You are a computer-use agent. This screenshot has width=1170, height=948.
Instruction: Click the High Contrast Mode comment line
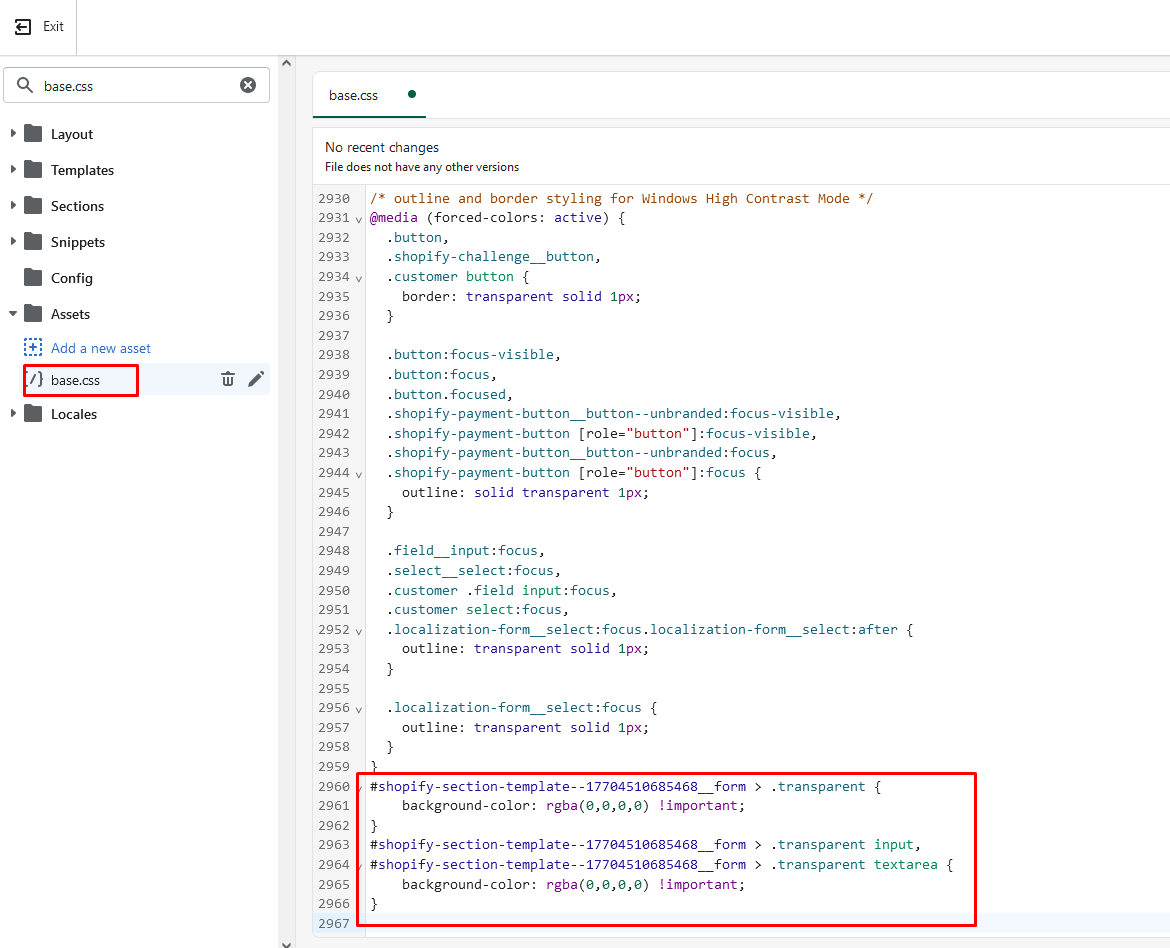point(621,199)
